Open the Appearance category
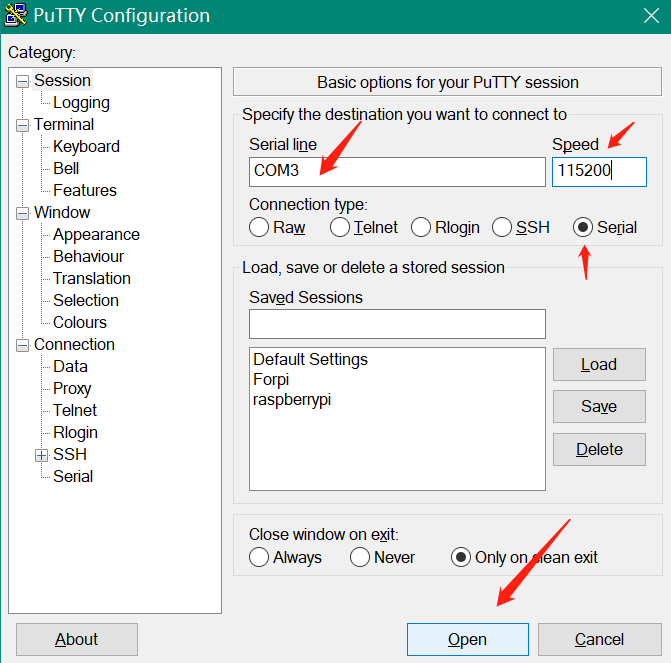The width and height of the screenshot is (671, 663). [96, 235]
